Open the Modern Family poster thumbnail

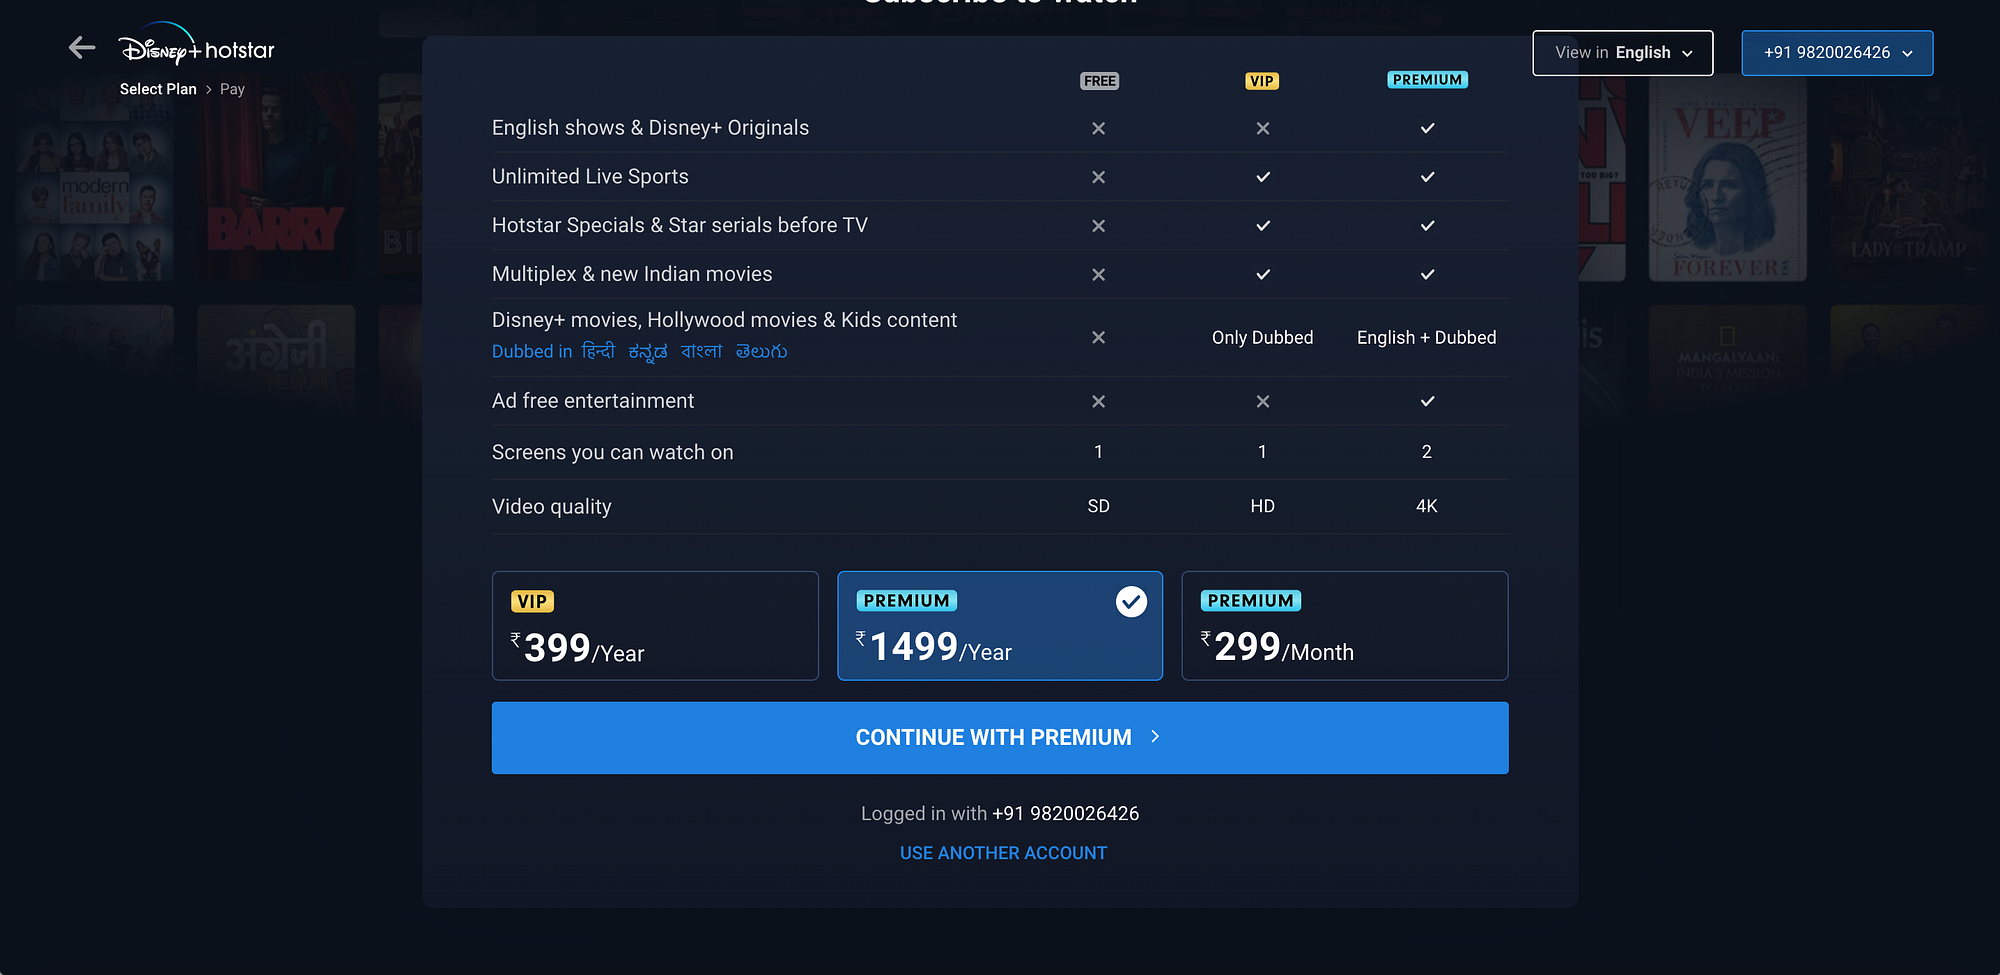point(95,178)
